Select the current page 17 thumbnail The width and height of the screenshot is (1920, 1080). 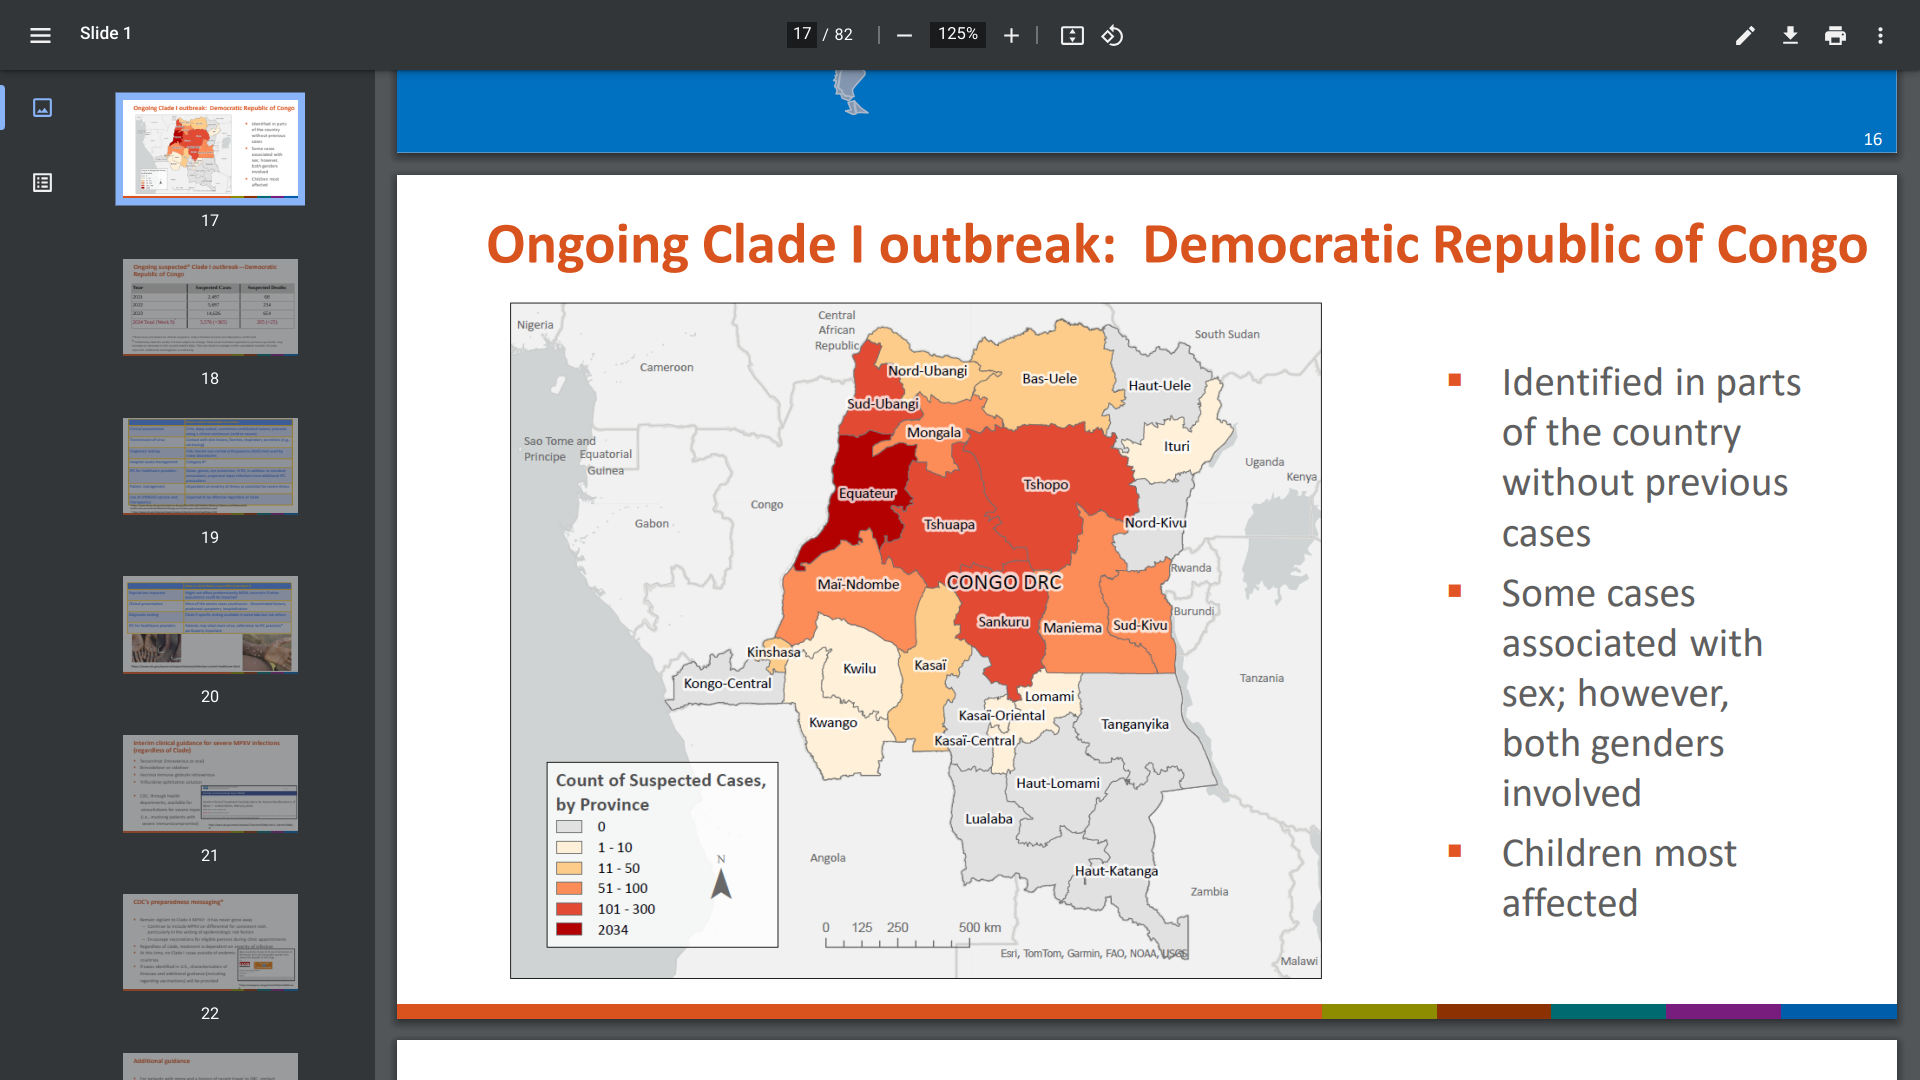210,149
